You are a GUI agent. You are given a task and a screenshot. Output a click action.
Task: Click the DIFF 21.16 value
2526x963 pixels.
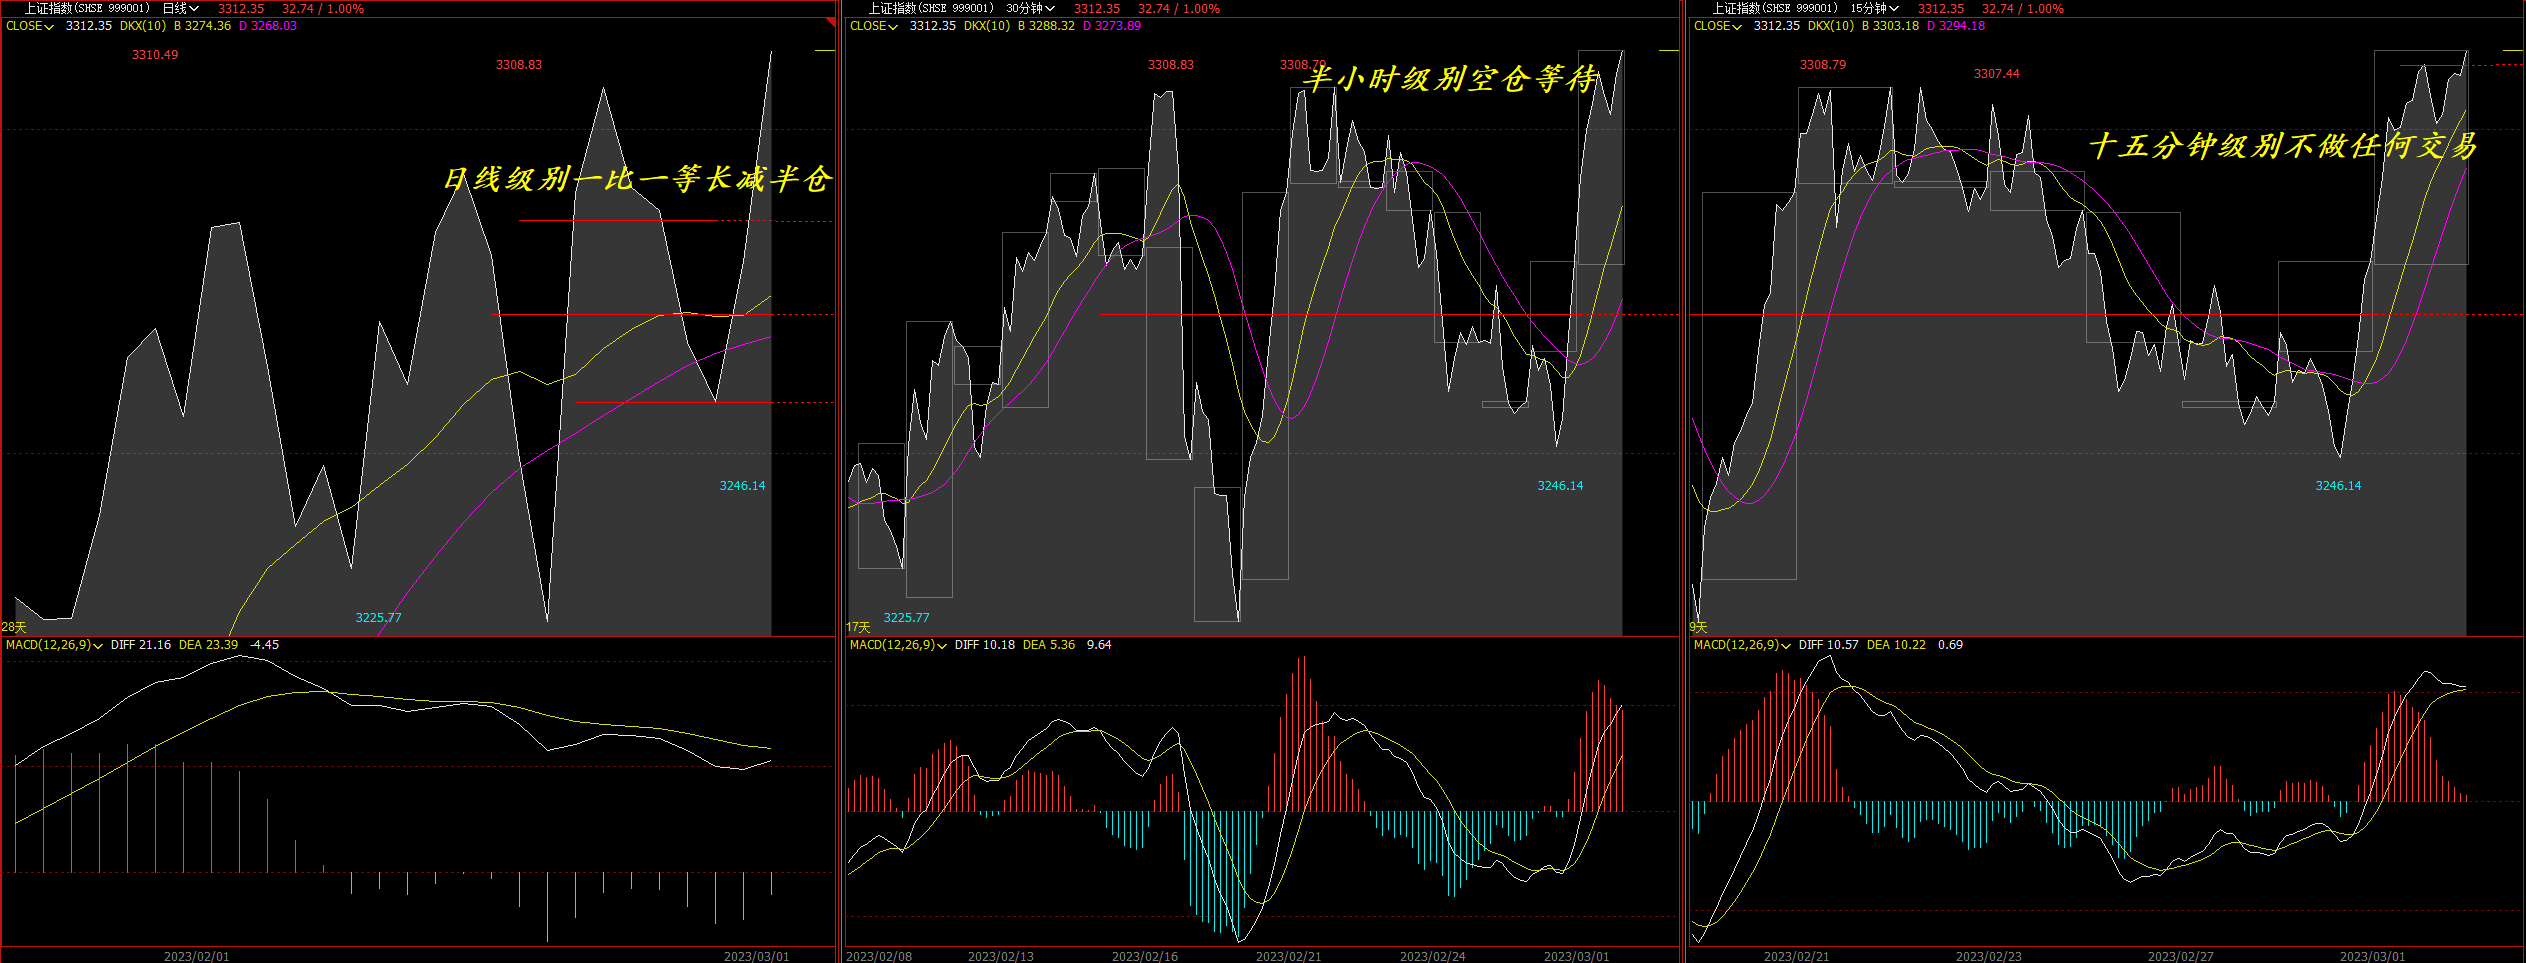(x=141, y=645)
